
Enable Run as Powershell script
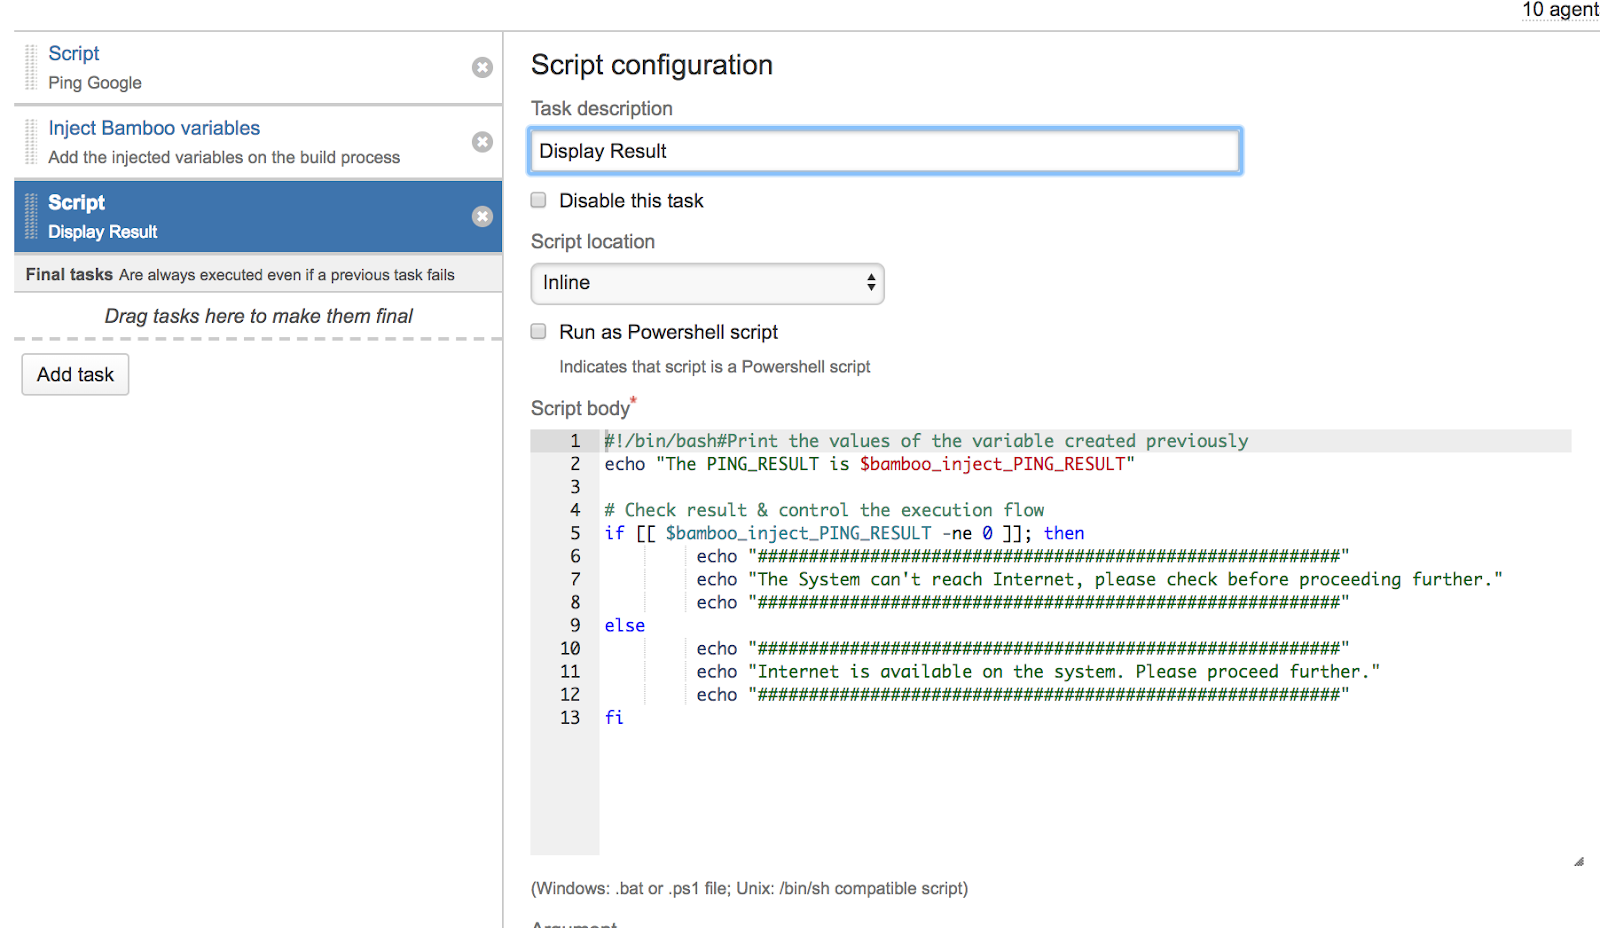point(538,331)
